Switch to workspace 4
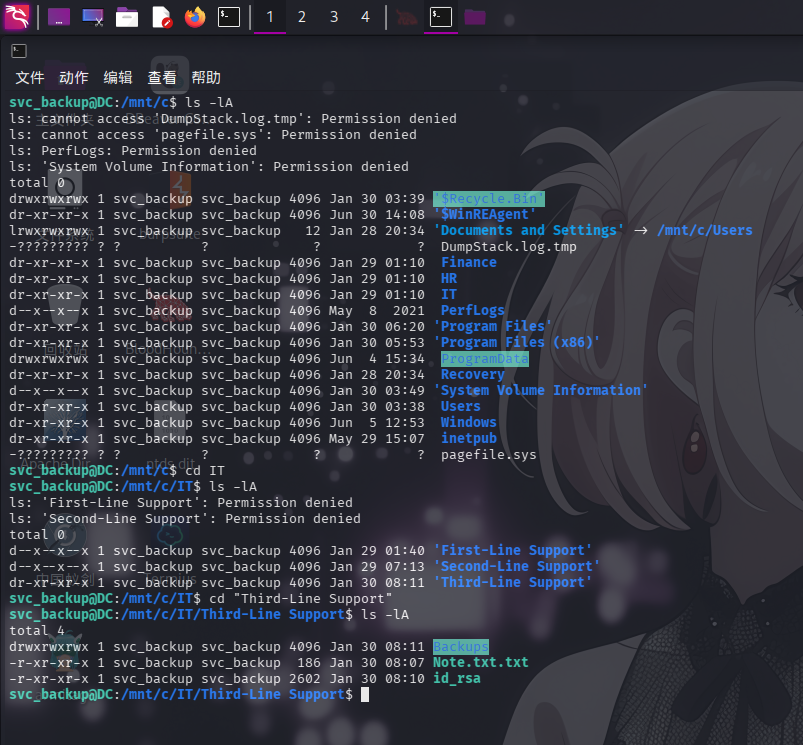 tap(365, 17)
